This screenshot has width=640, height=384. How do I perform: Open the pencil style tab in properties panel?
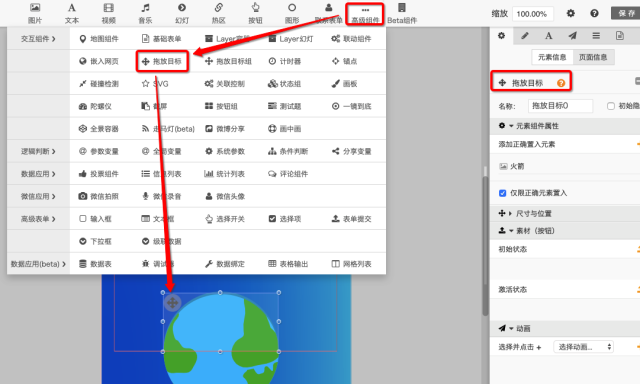[525, 36]
